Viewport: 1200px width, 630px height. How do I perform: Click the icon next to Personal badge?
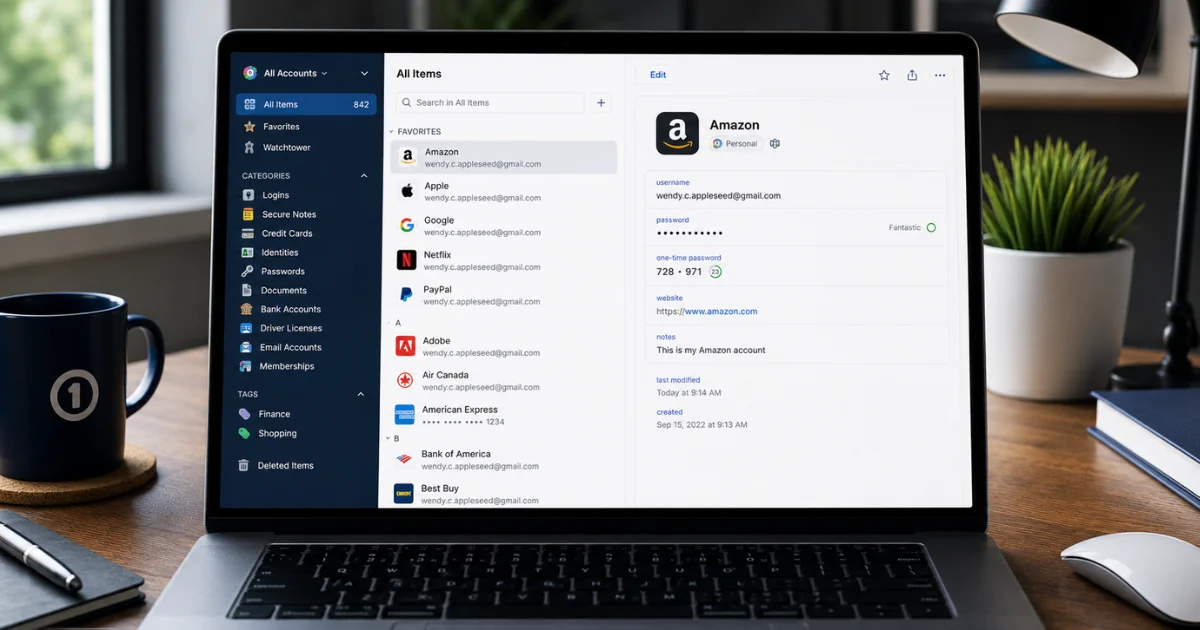click(x=775, y=144)
